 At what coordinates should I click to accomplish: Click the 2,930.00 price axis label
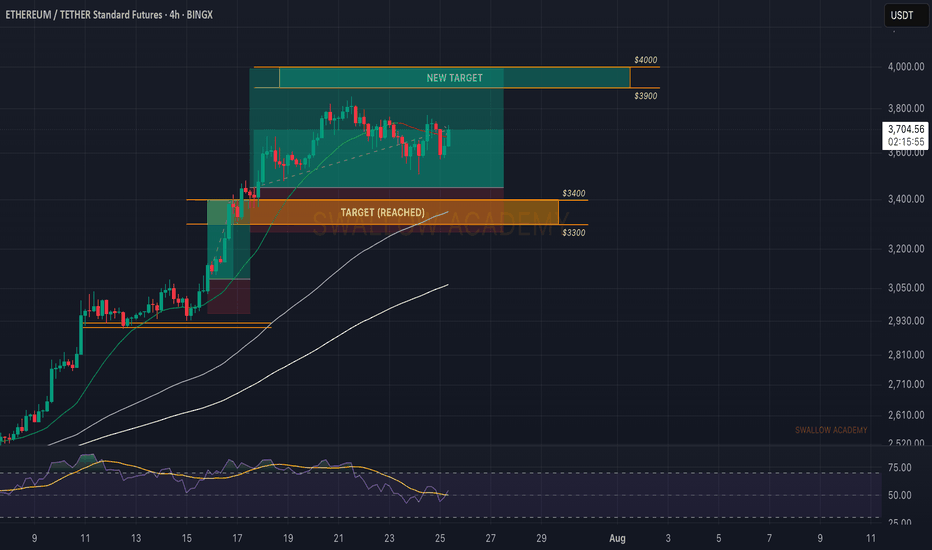(x=906, y=321)
